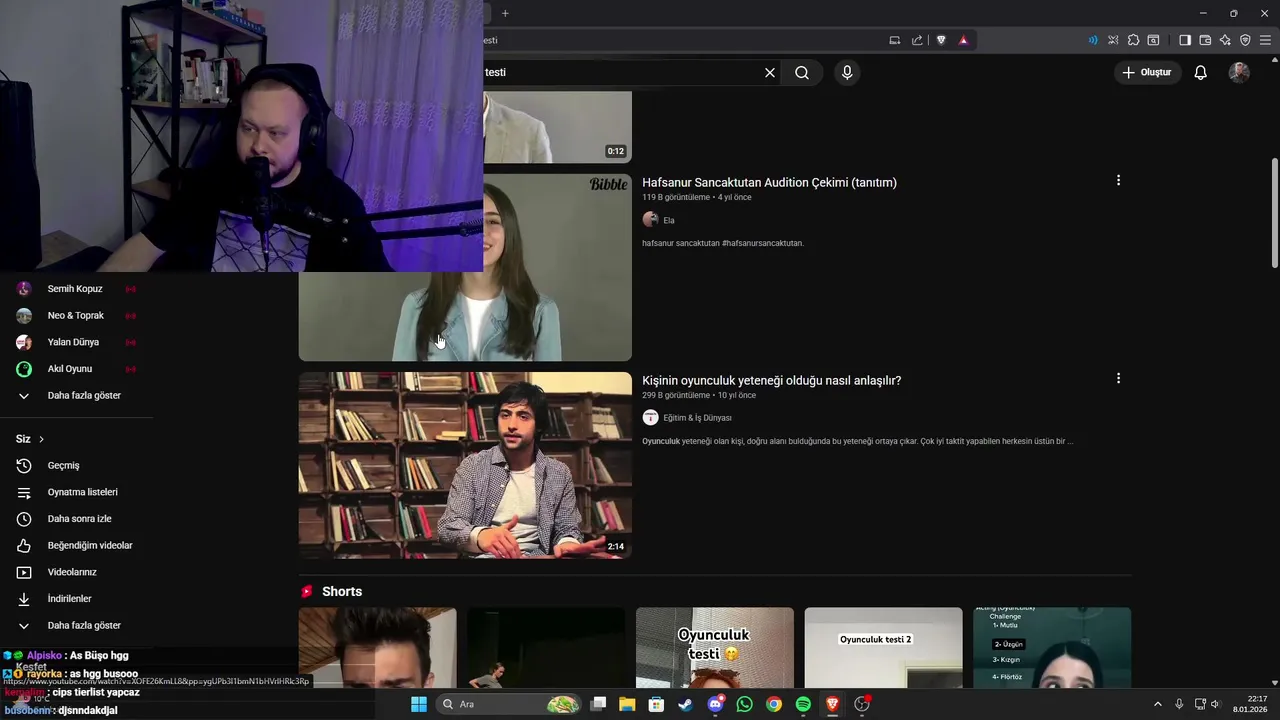Click the magnifier search button
The width and height of the screenshot is (1280, 720).
click(802, 72)
